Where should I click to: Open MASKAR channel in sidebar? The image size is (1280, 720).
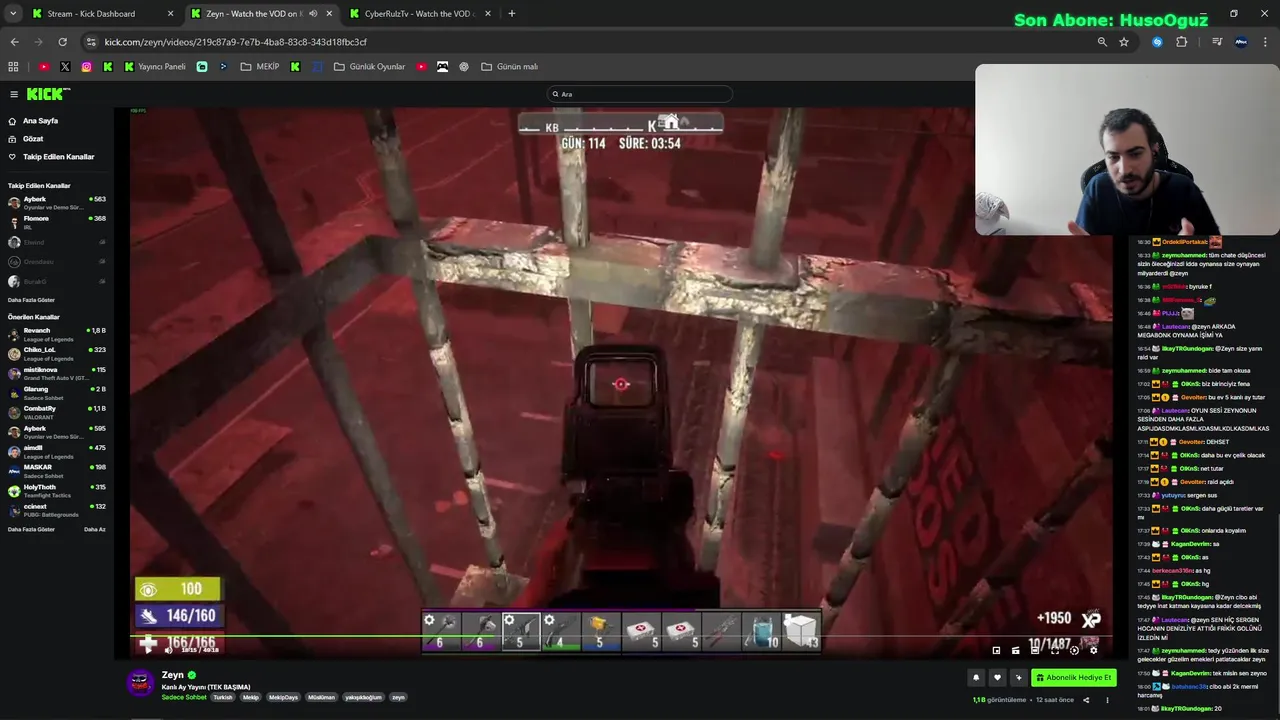(x=57, y=471)
